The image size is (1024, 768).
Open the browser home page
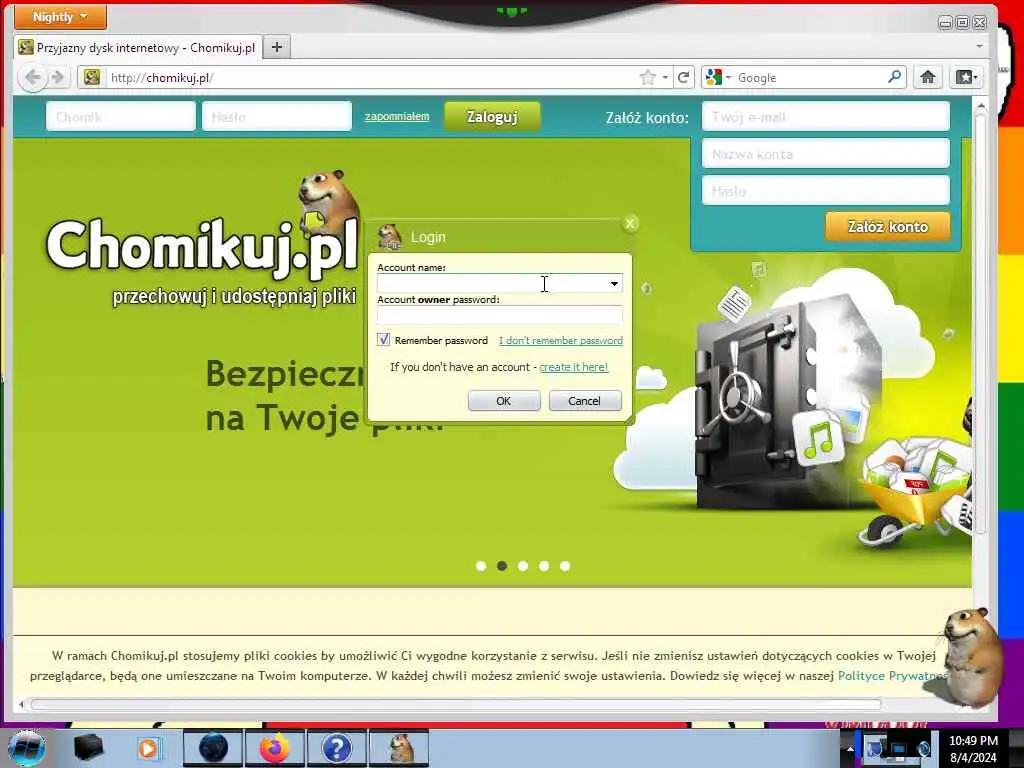(x=927, y=78)
